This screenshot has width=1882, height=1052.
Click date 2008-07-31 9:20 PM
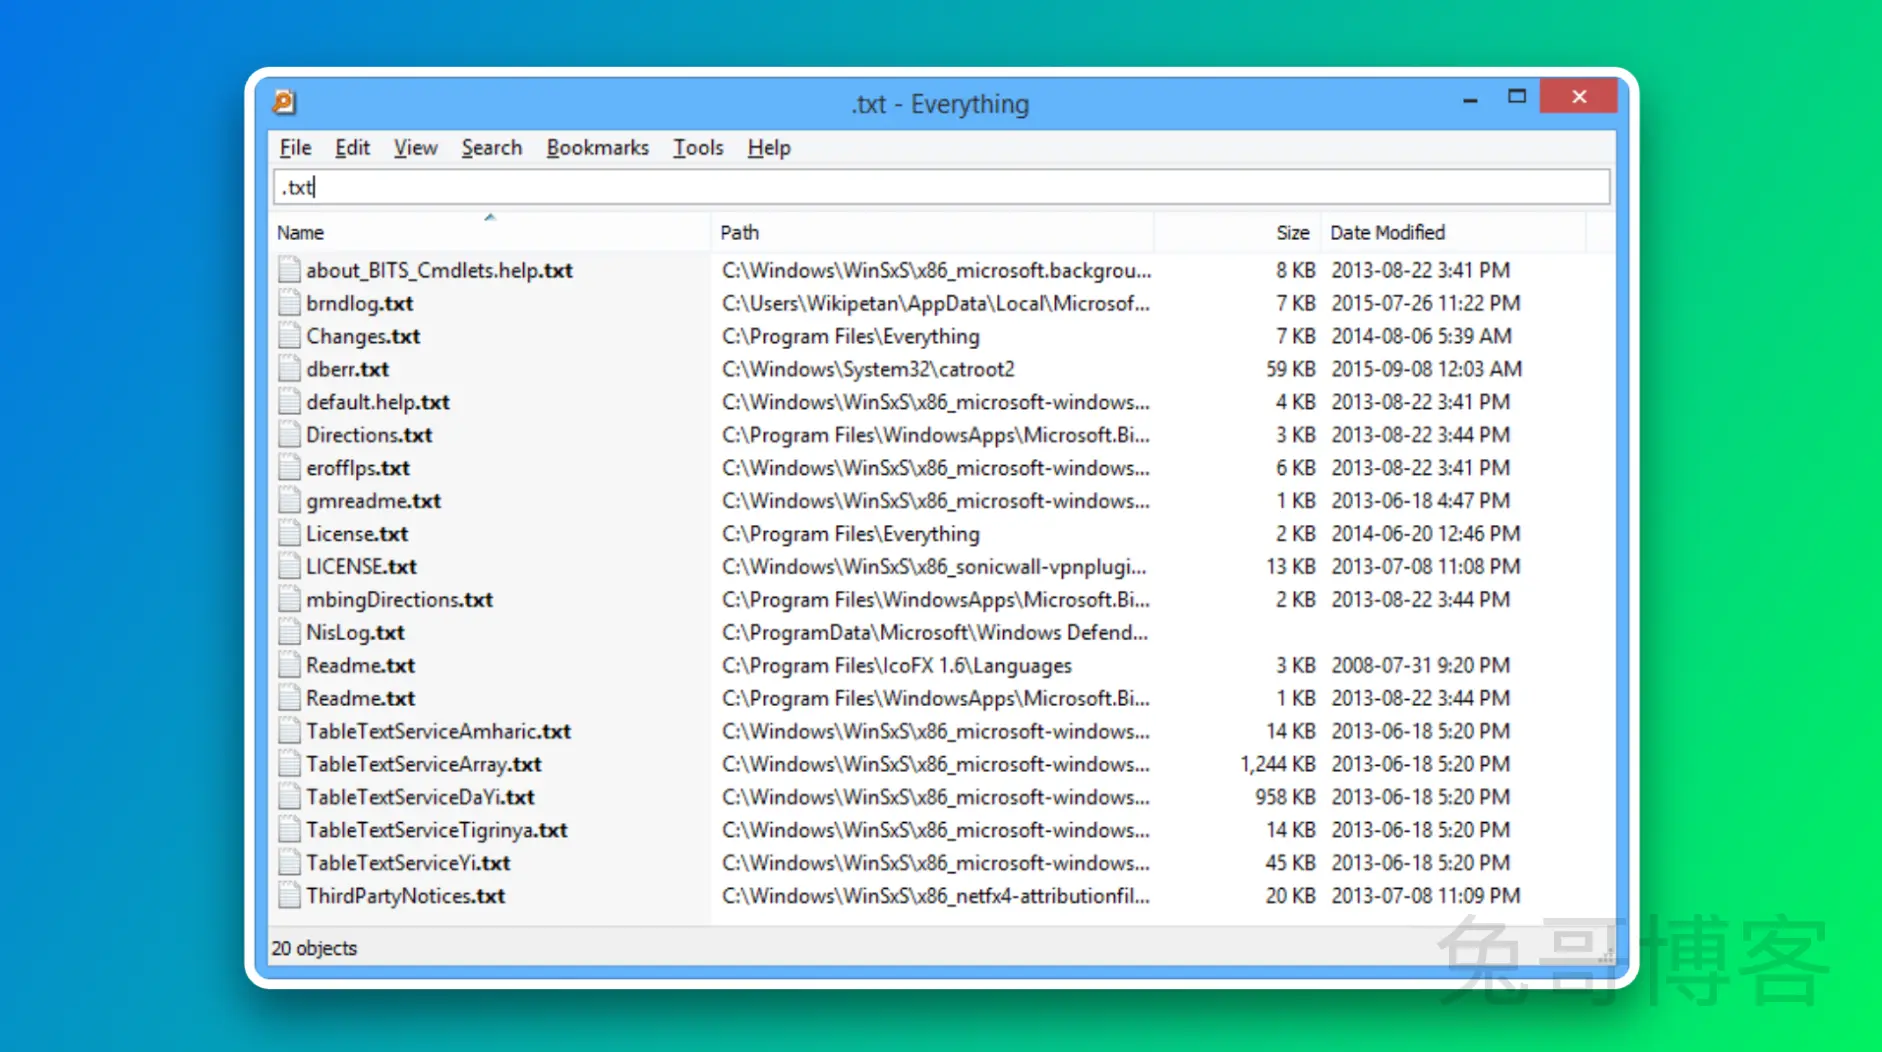tap(1420, 665)
